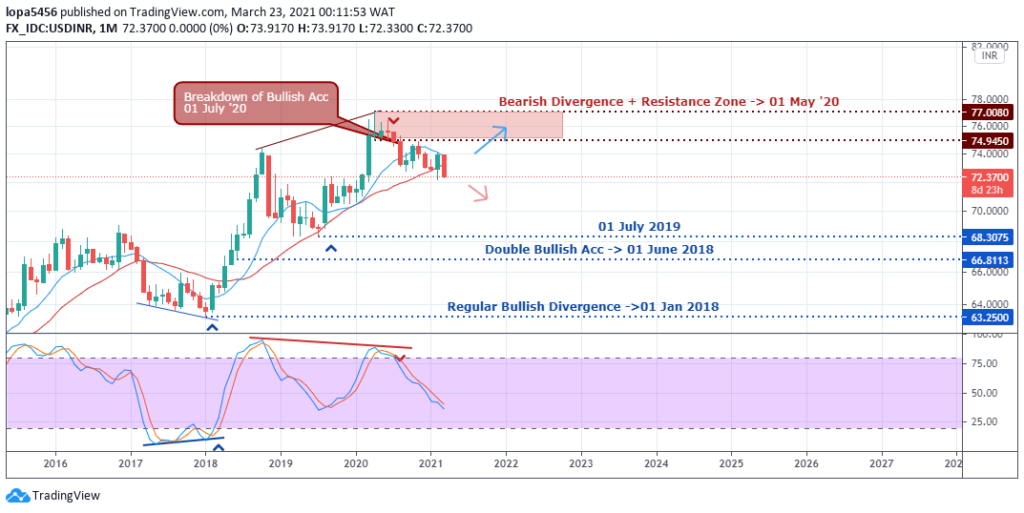Click the 01 July 2019 annotation
Screen dimensions: 1024x513
(x=639, y=226)
